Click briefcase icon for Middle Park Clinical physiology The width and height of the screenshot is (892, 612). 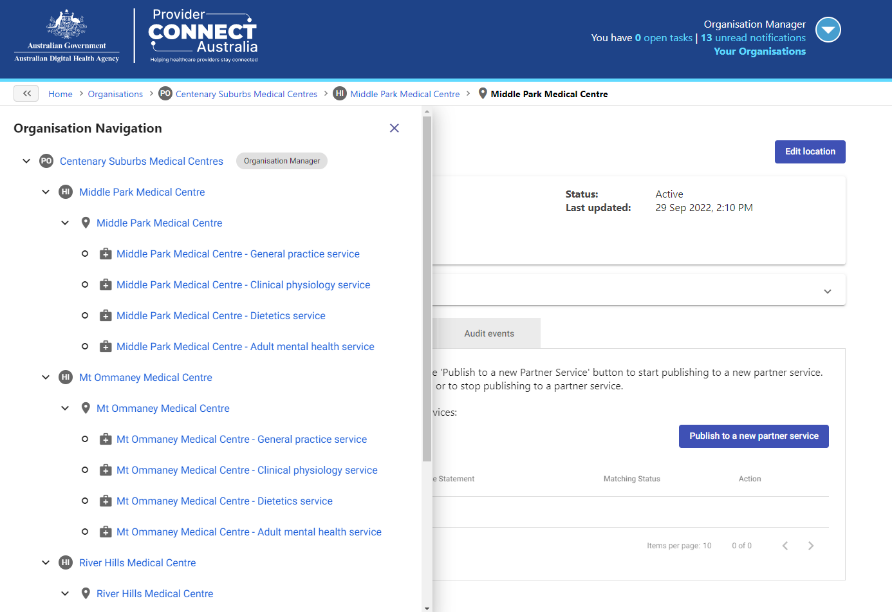[105, 284]
